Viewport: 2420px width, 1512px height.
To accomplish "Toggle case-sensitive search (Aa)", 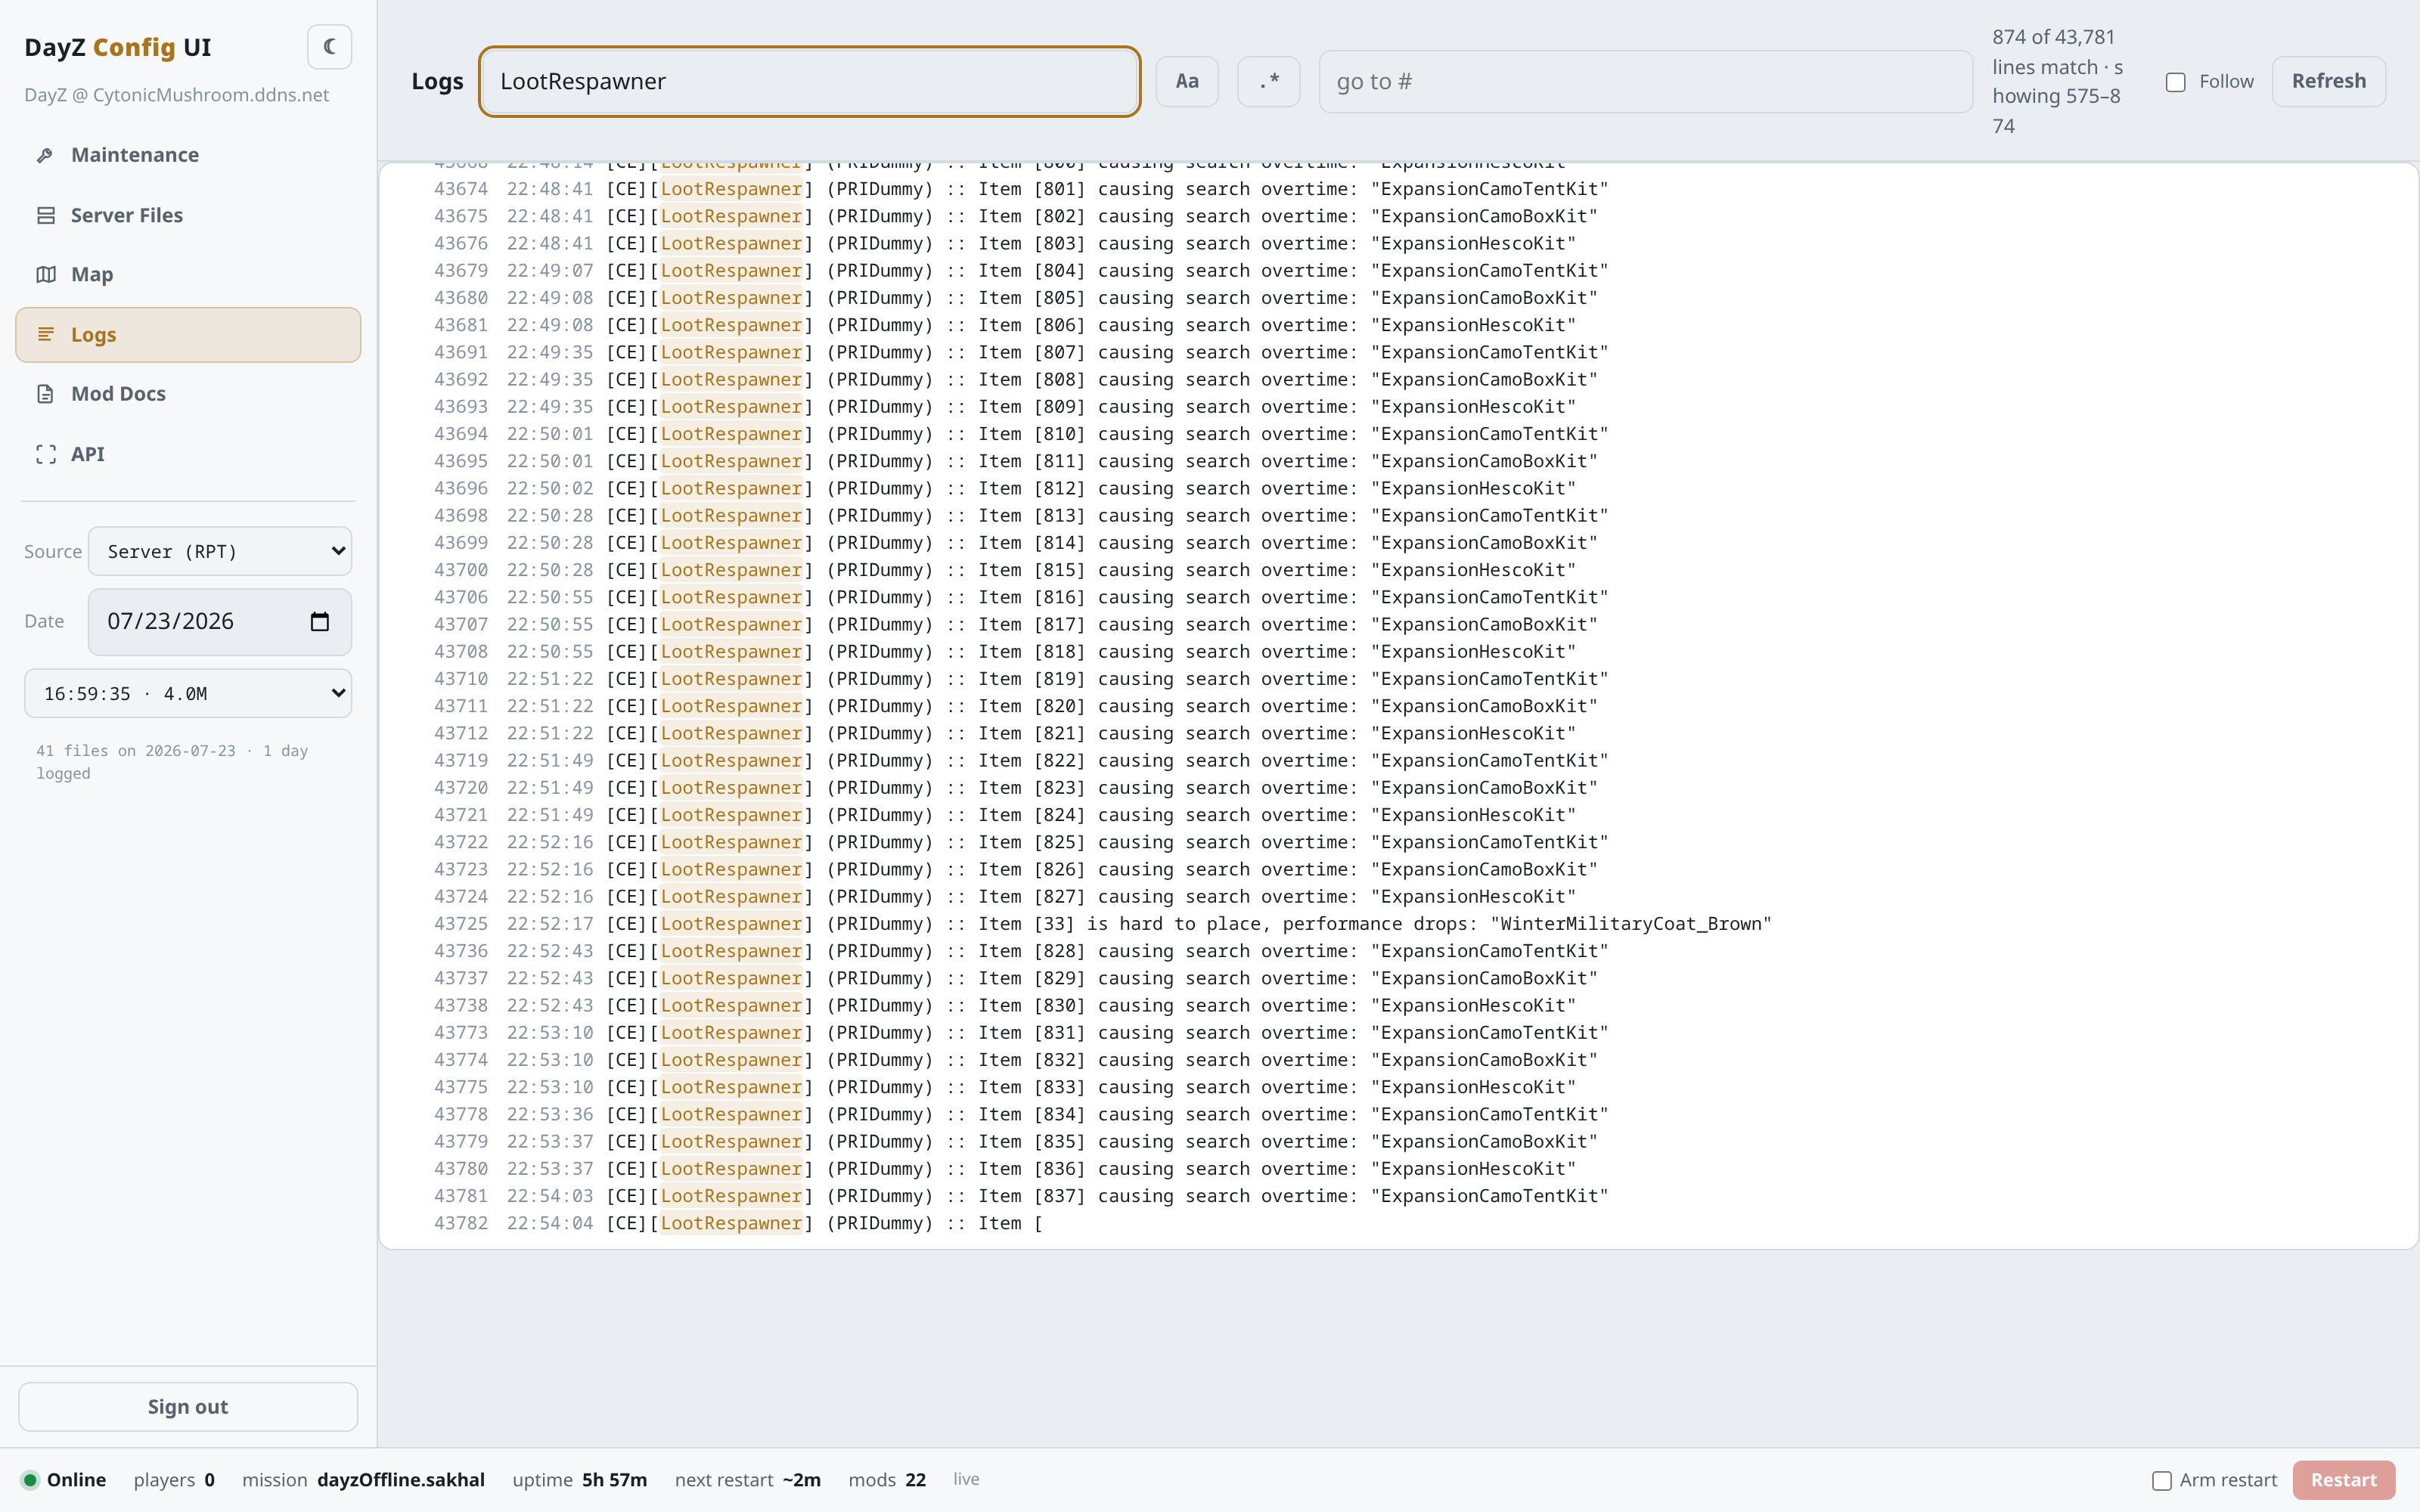I will [1187, 81].
